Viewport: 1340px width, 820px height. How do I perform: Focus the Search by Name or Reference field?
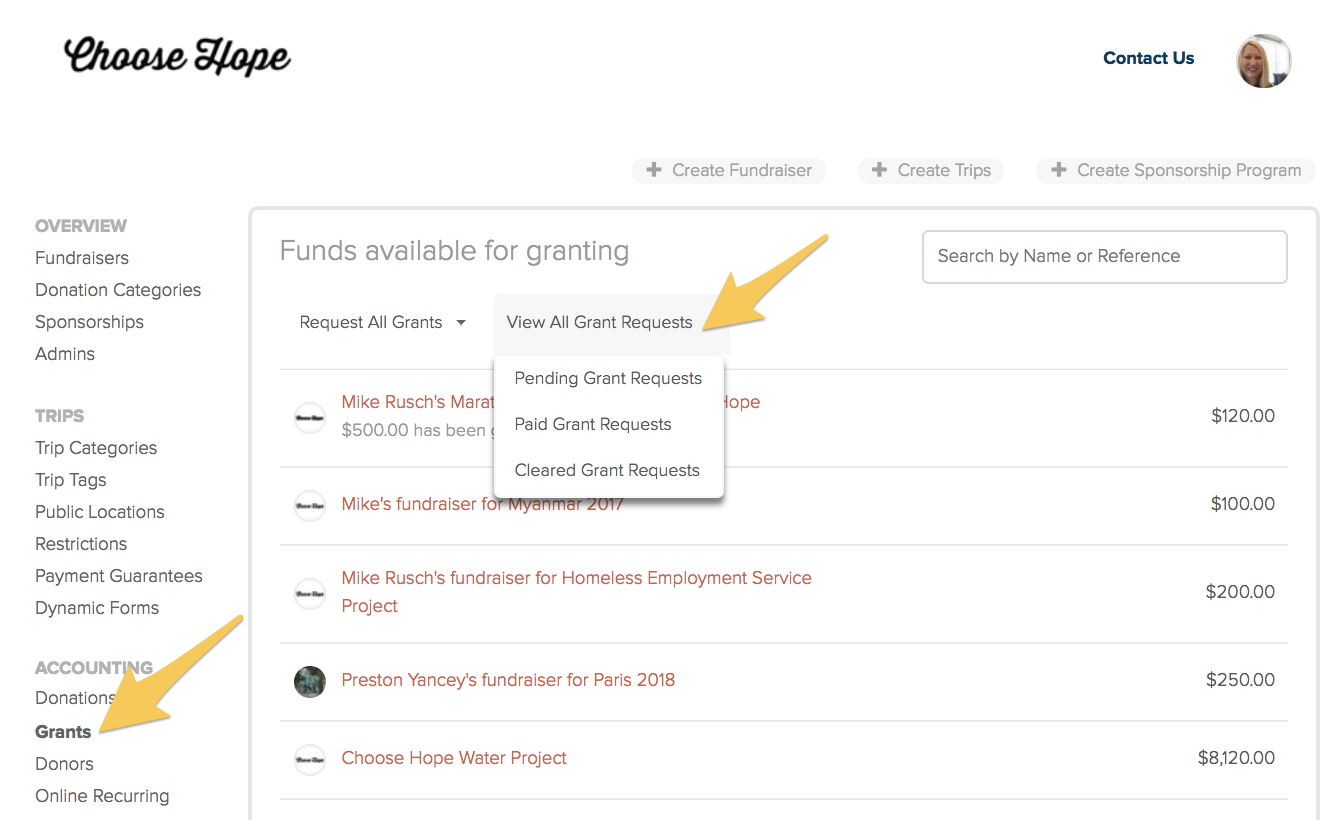[x=1105, y=257]
